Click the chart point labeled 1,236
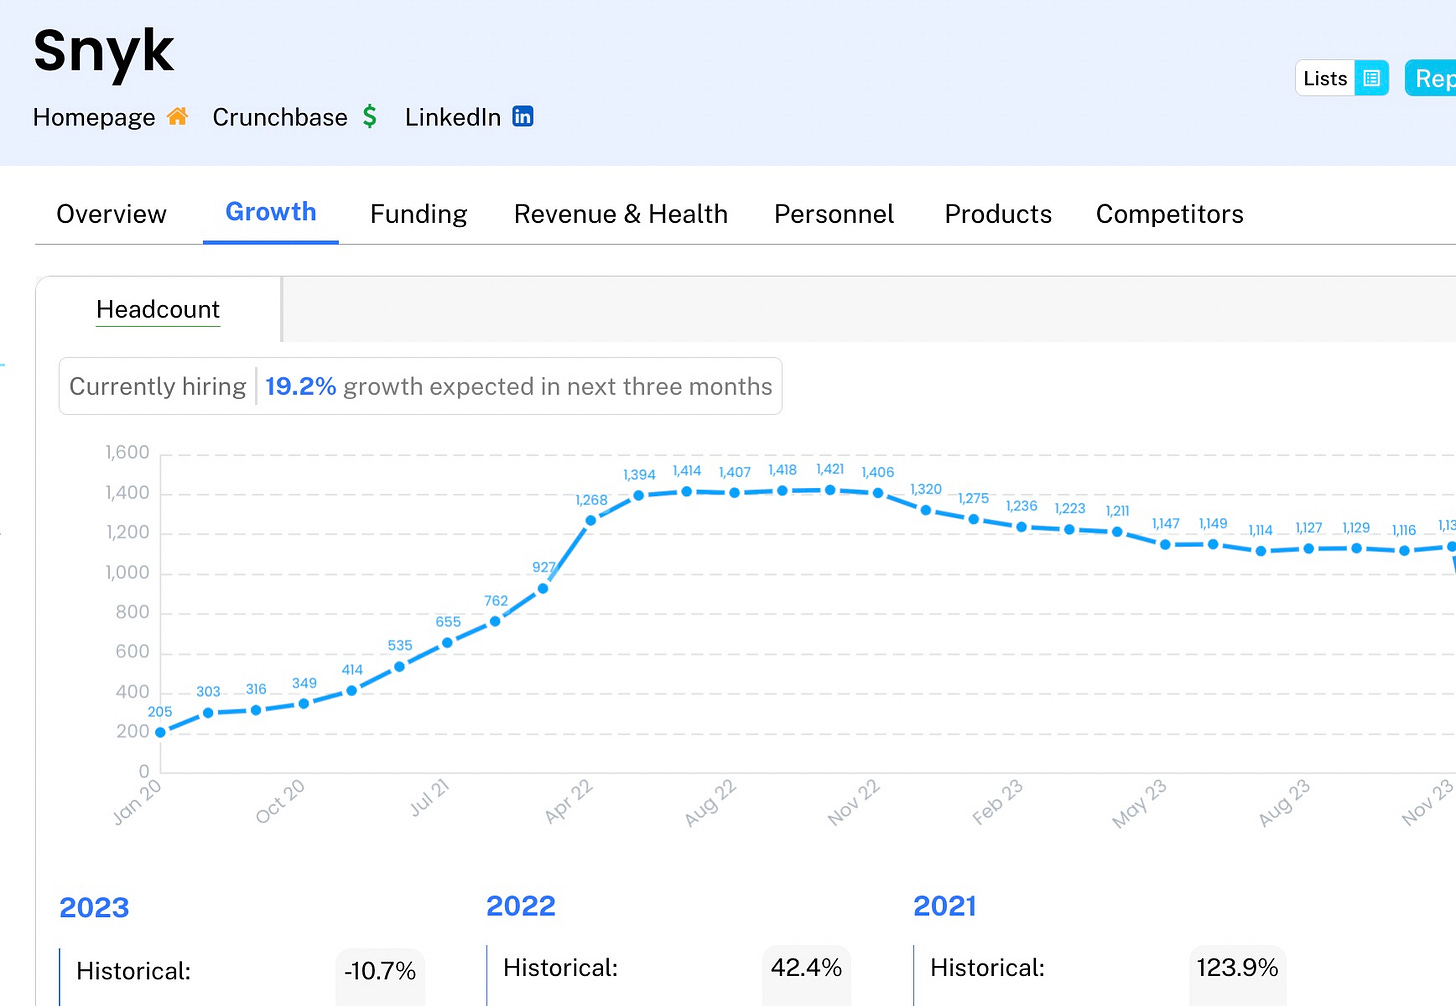 pyautogui.click(x=1021, y=527)
